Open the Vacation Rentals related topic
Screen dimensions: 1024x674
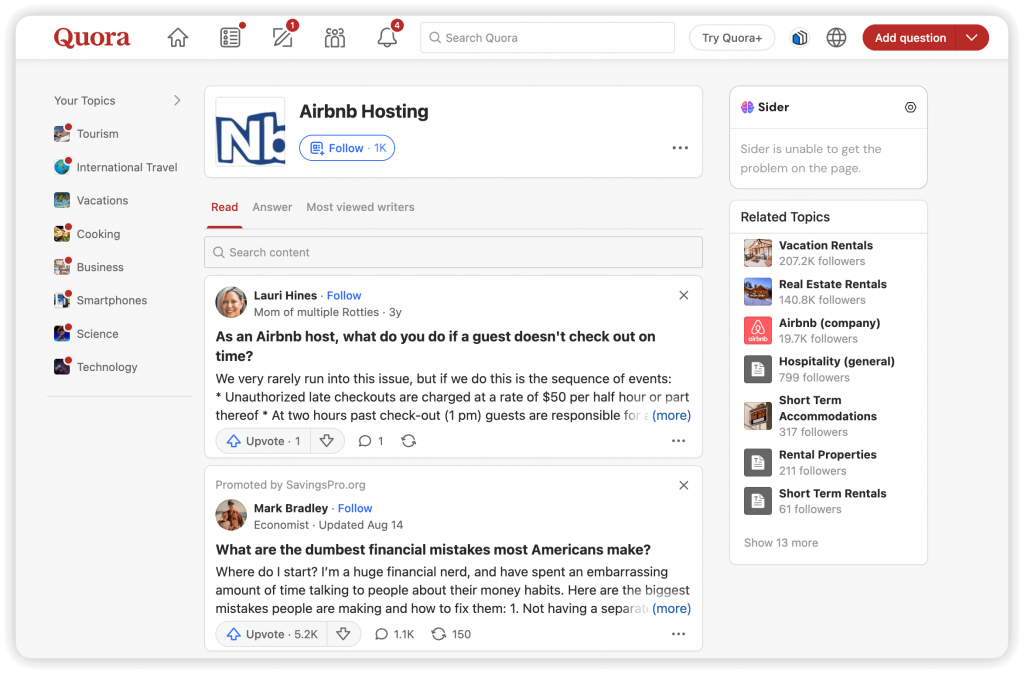tap(825, 245)
